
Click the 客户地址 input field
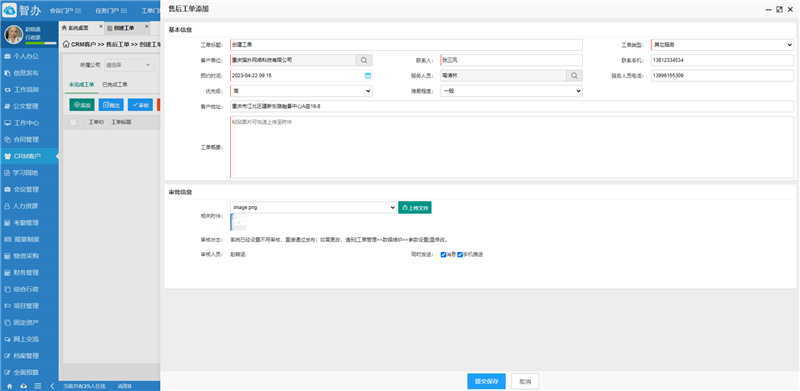[512, 106]
